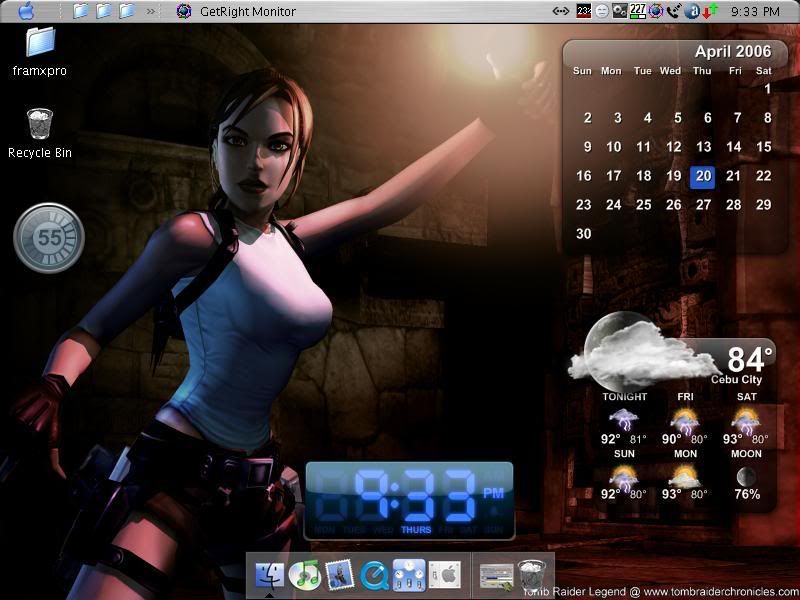Image resolution: width=800 pixels, height=600 pixels.
Task: Open the Finder icon in the dock
Action: click(271, 574)
